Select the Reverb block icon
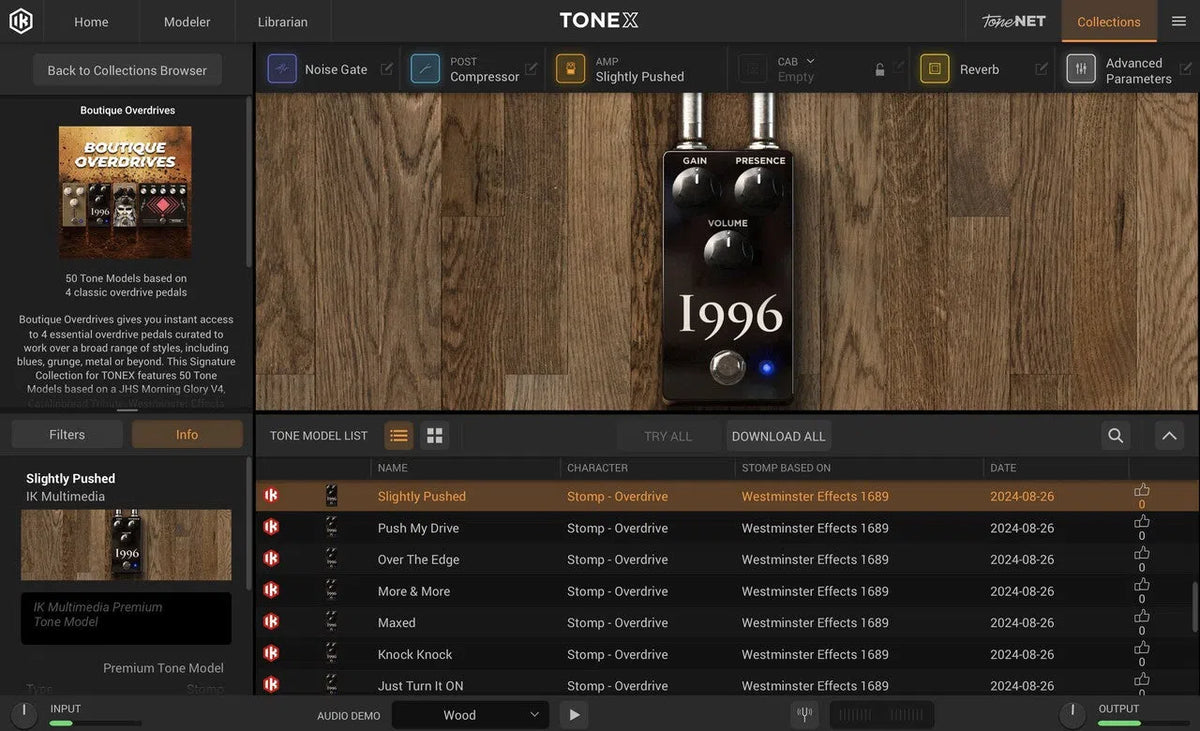 934,68
